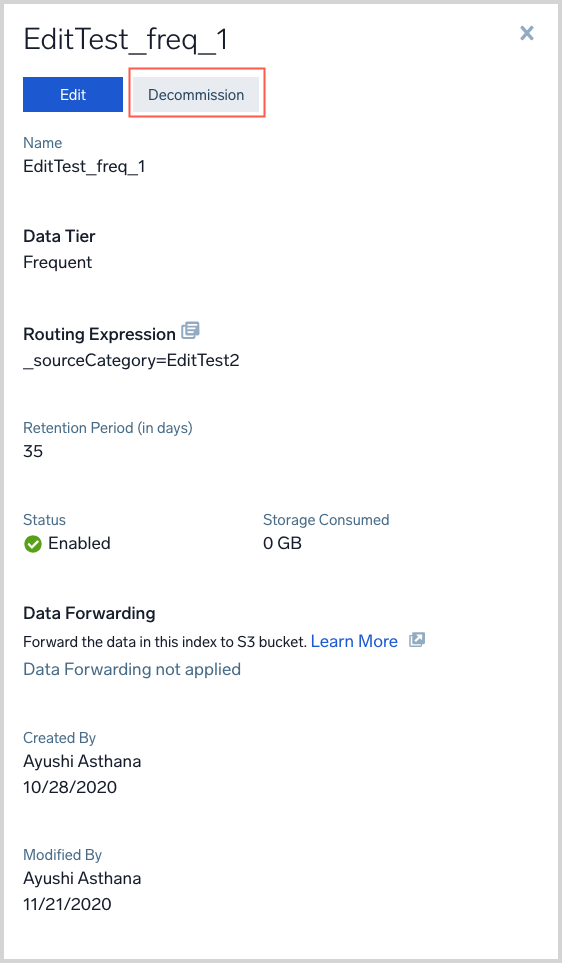Viewport: 562px width, 963px height.
Task: Click the Decommission button
Action: pos(196,95)
